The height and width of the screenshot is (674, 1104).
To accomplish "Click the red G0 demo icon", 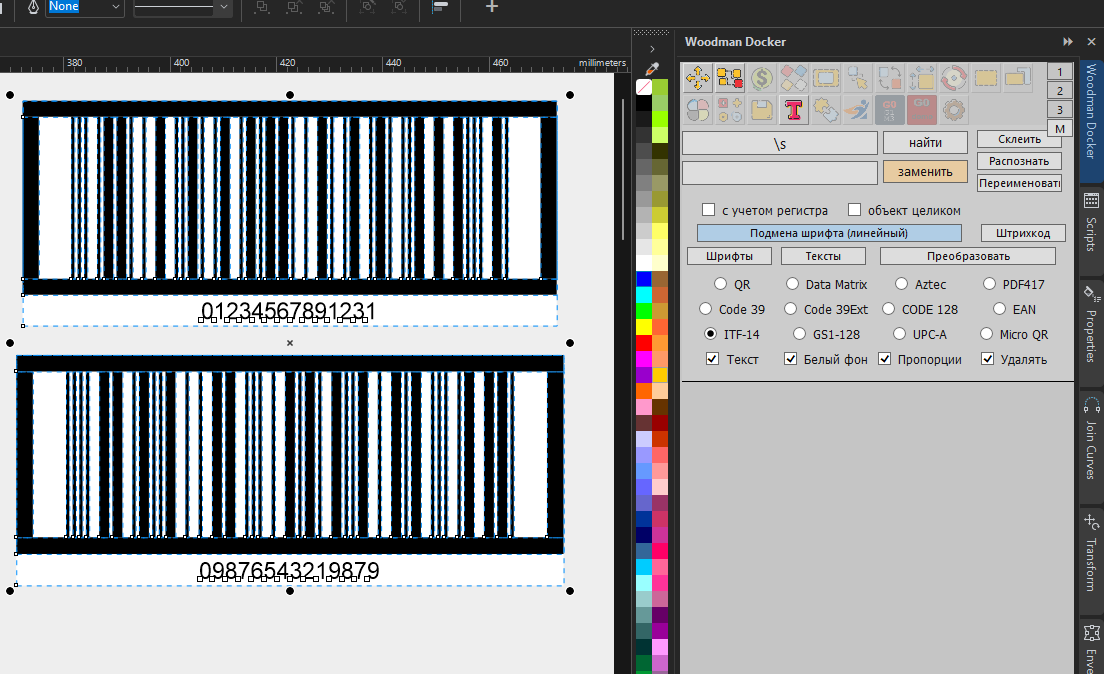I will [922, 110].
